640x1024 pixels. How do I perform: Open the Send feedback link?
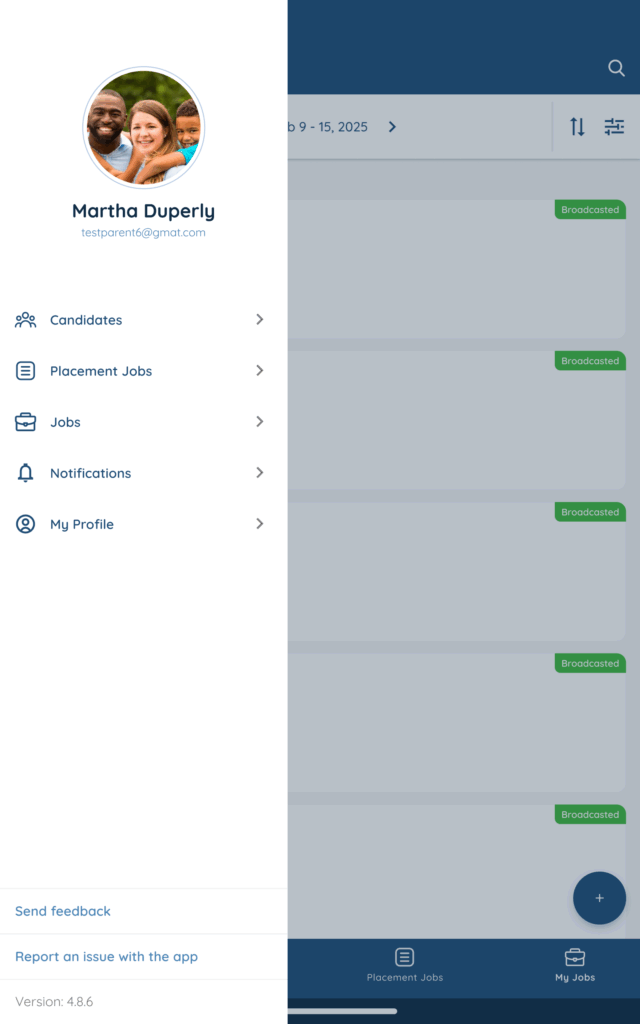(x=63, y=911)
